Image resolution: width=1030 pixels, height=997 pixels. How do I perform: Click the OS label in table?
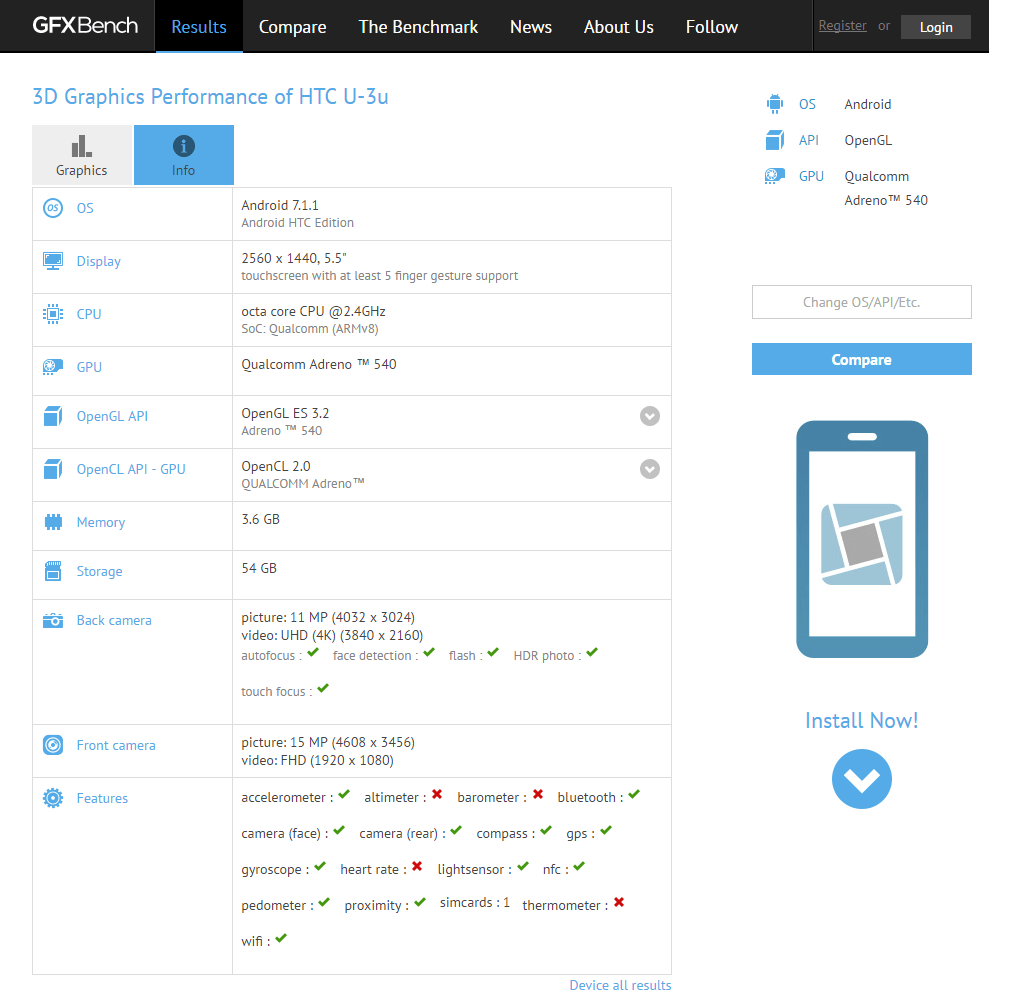(85, 208)
